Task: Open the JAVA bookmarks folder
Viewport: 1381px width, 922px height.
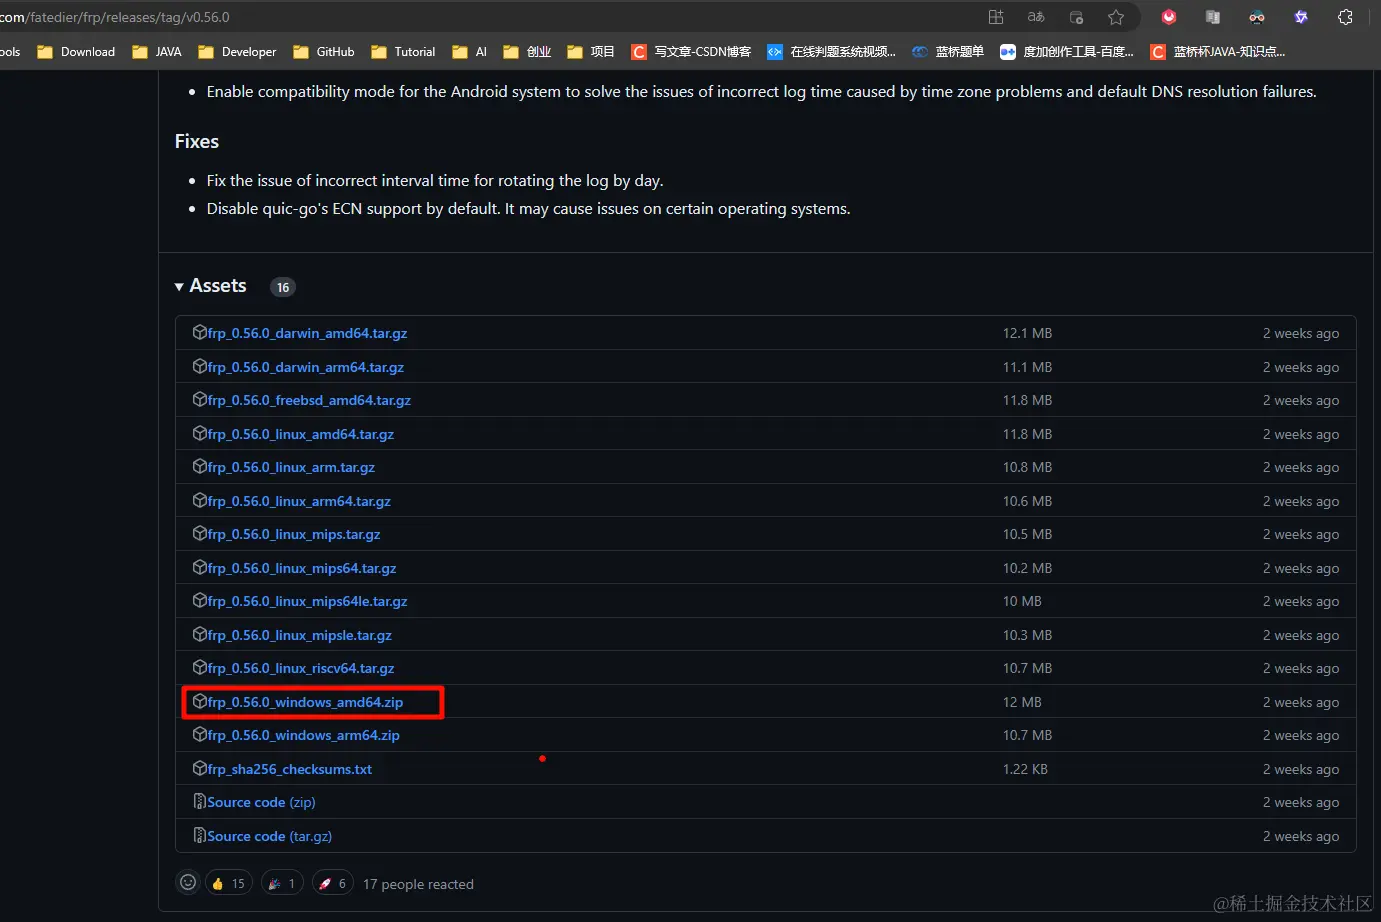Action: click(157, 52)
